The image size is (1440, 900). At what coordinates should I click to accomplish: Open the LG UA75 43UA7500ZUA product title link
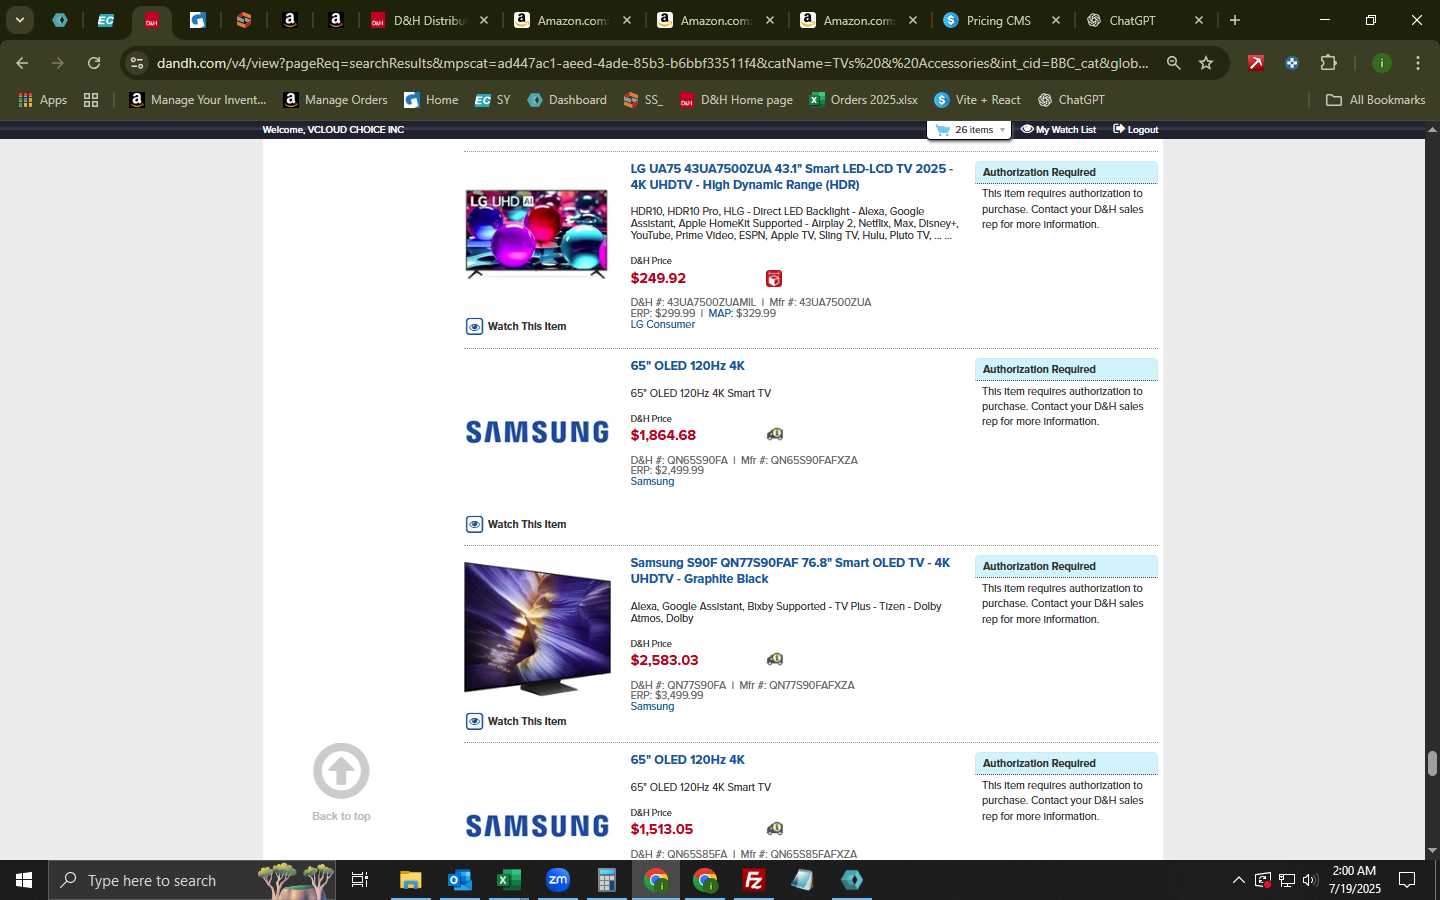point(791,177)
